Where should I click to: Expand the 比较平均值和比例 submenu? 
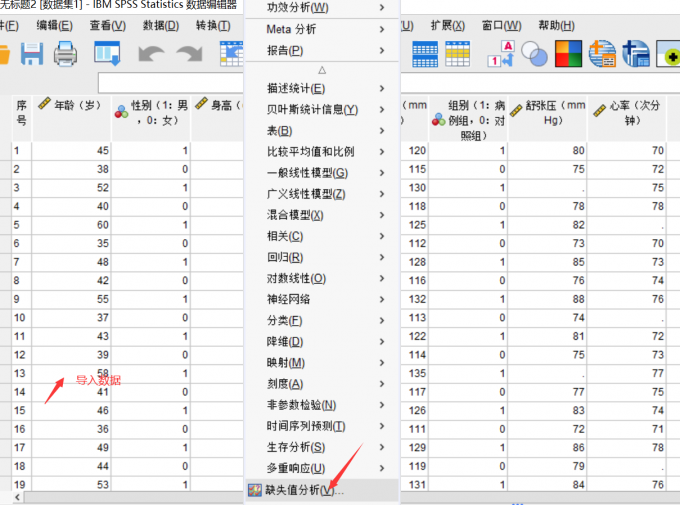[x=322, y=151]
